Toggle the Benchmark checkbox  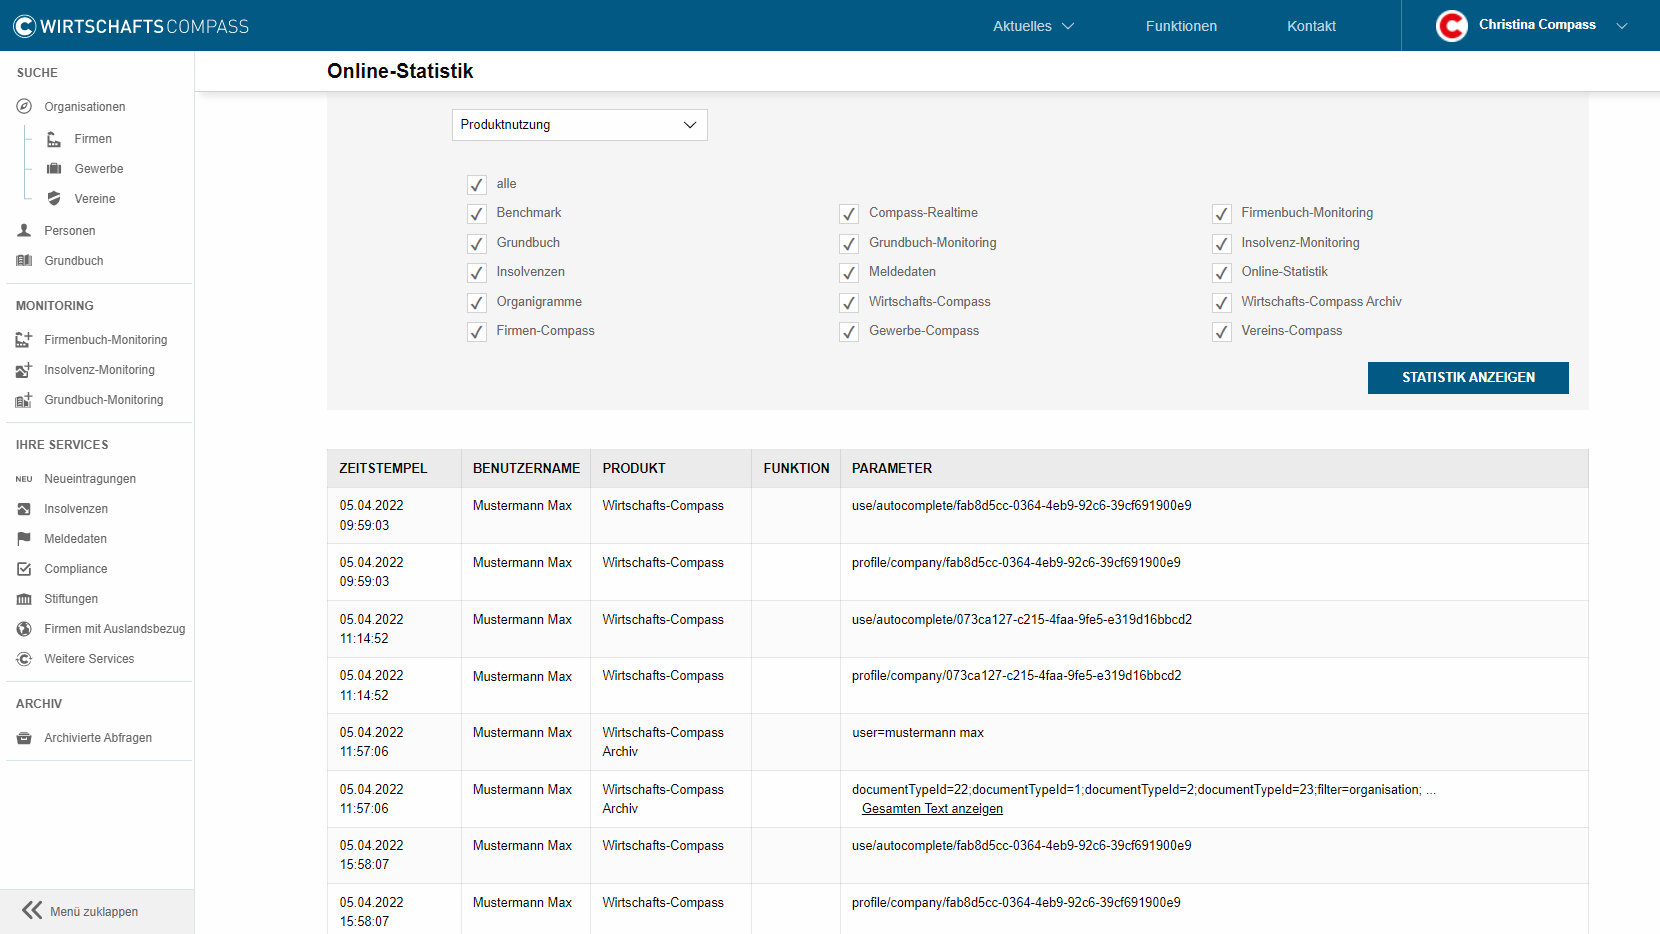(477, 214)
